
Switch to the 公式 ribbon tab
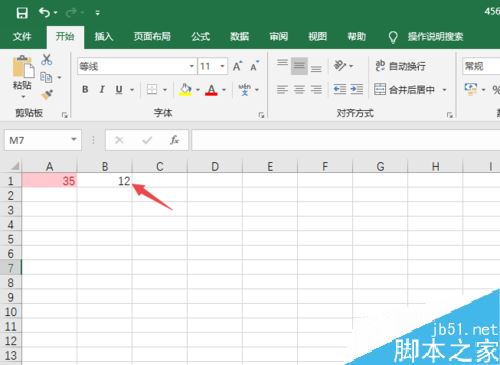(x=201, y=36)
